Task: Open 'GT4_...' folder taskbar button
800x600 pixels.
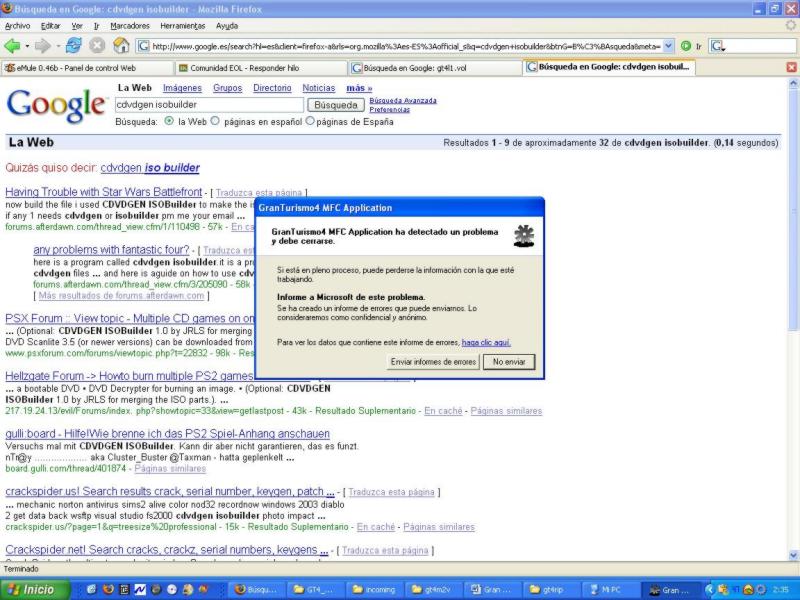Action: tap(315, 590)
